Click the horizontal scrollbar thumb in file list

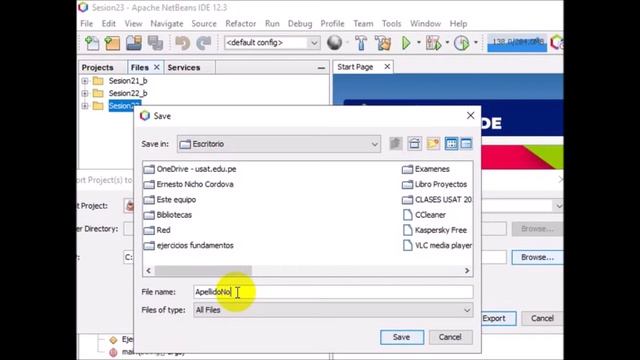(203, 271)
